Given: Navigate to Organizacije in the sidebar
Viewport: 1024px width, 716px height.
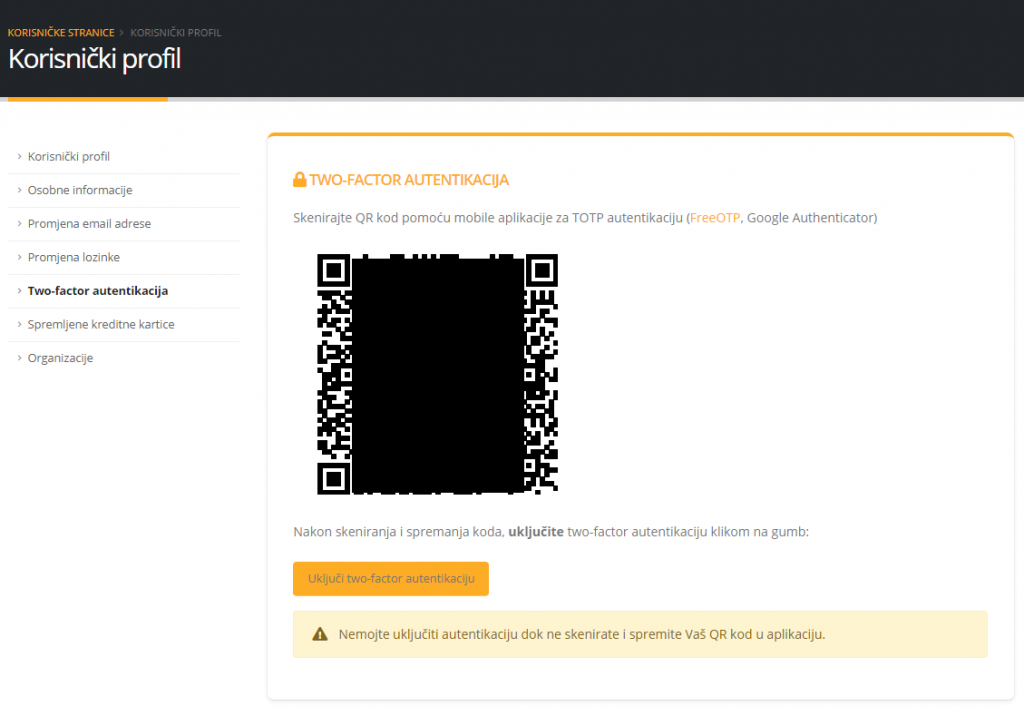Looking at the screenshot, I should click(x=60, y=358).
